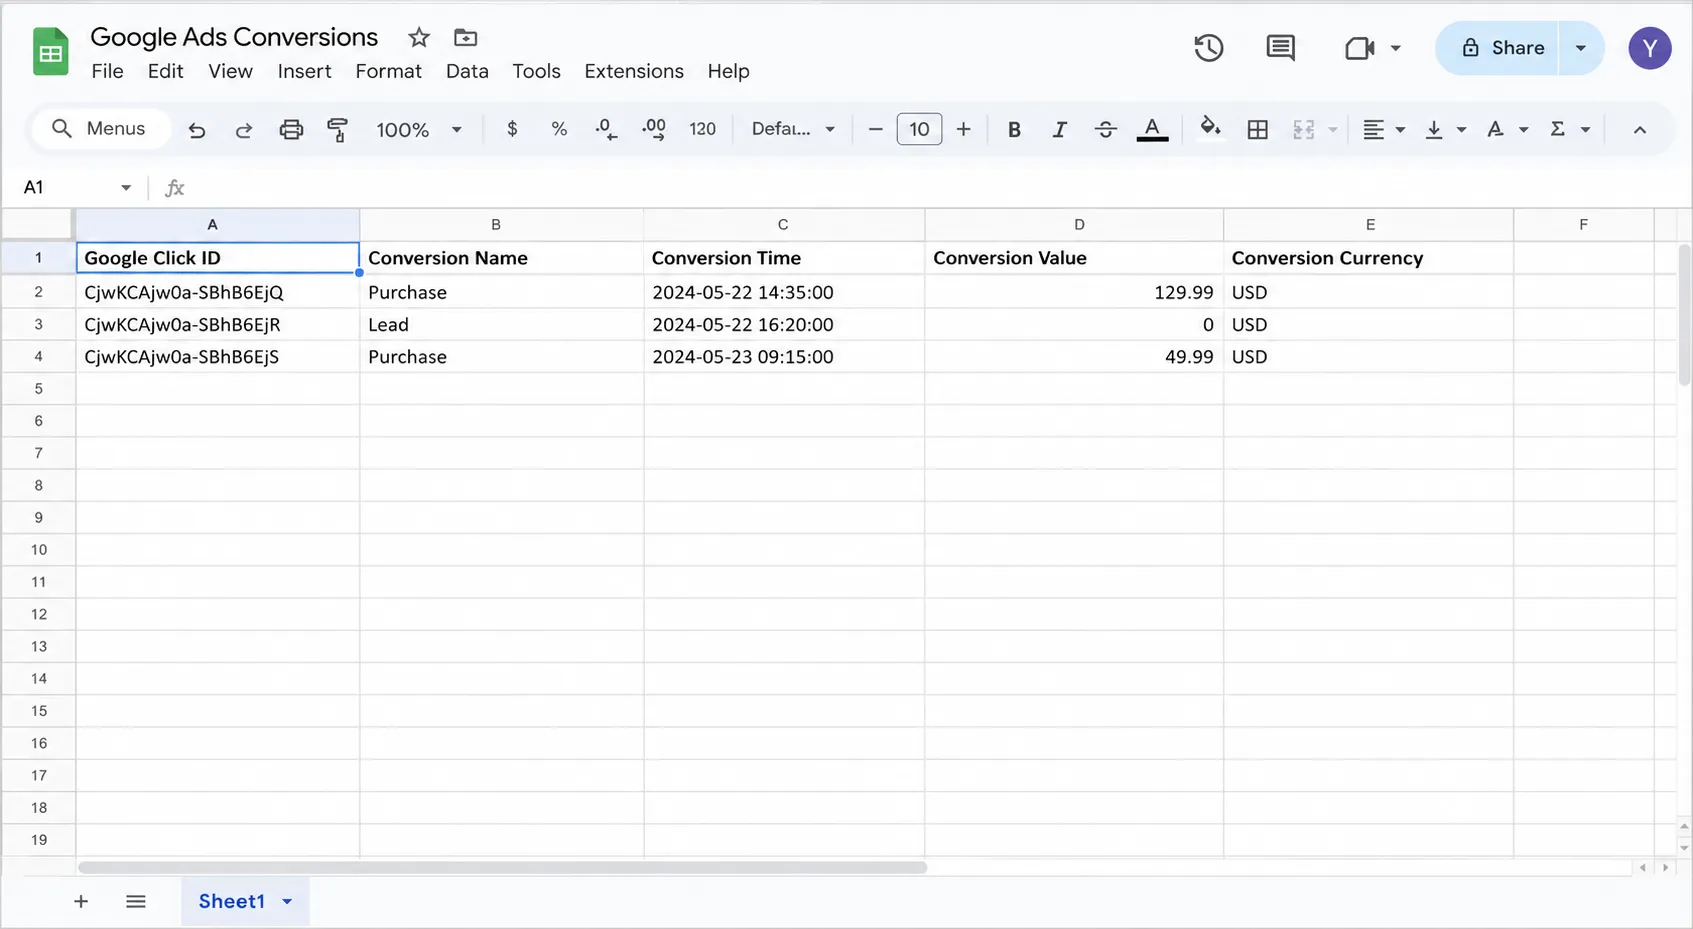
Task: Toggle bold formatting
Action: point(1014,129)
